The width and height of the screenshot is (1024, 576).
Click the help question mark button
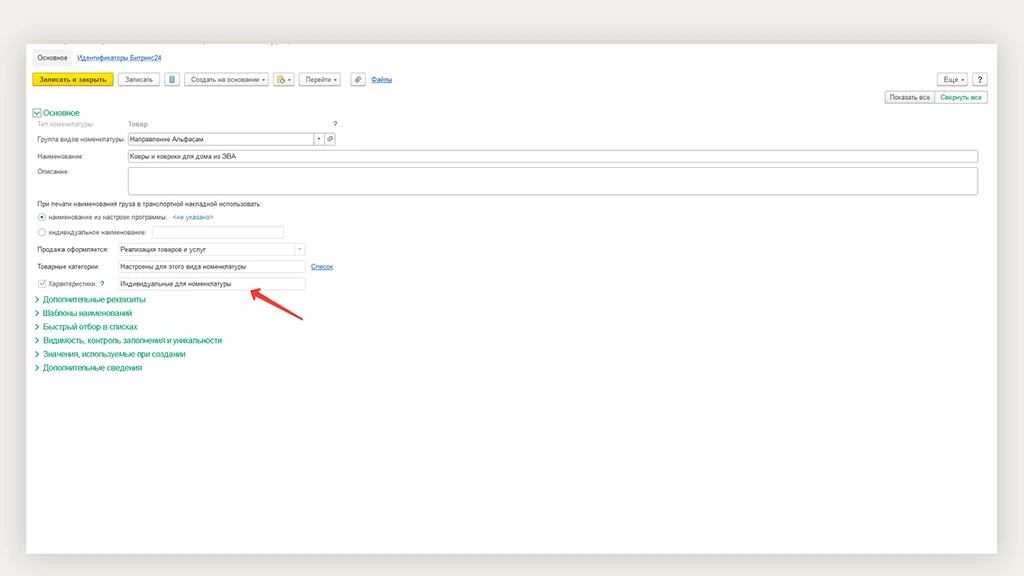(x=980, y=79)
